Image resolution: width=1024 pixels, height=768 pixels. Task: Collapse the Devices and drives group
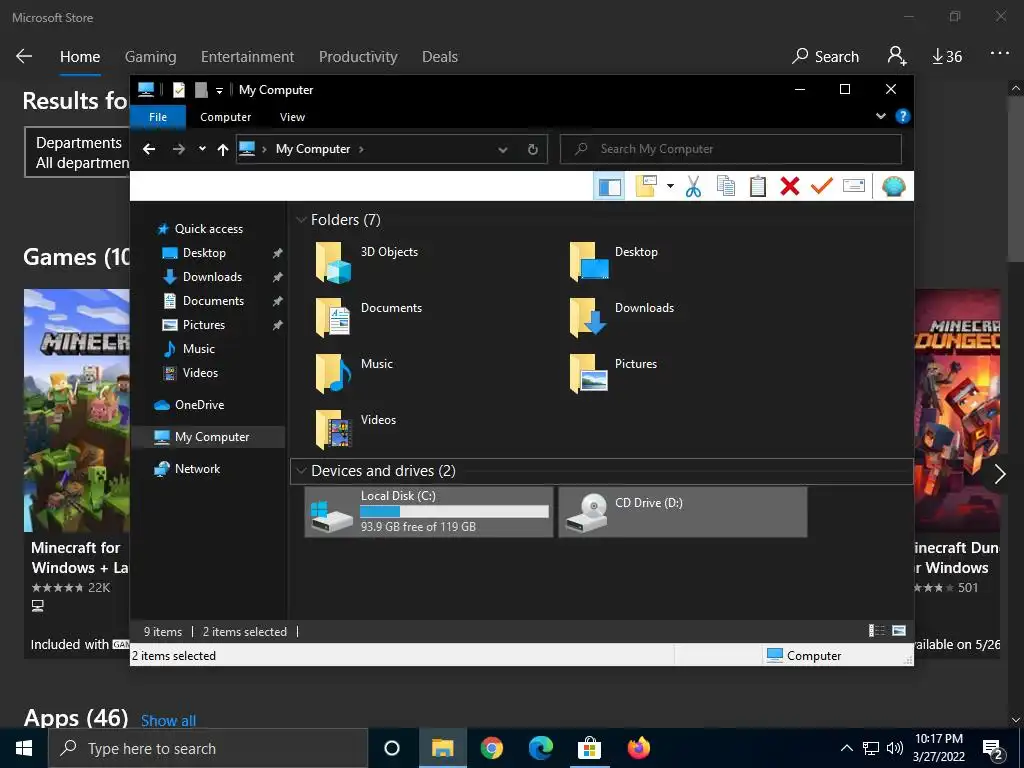pos(301,471)
